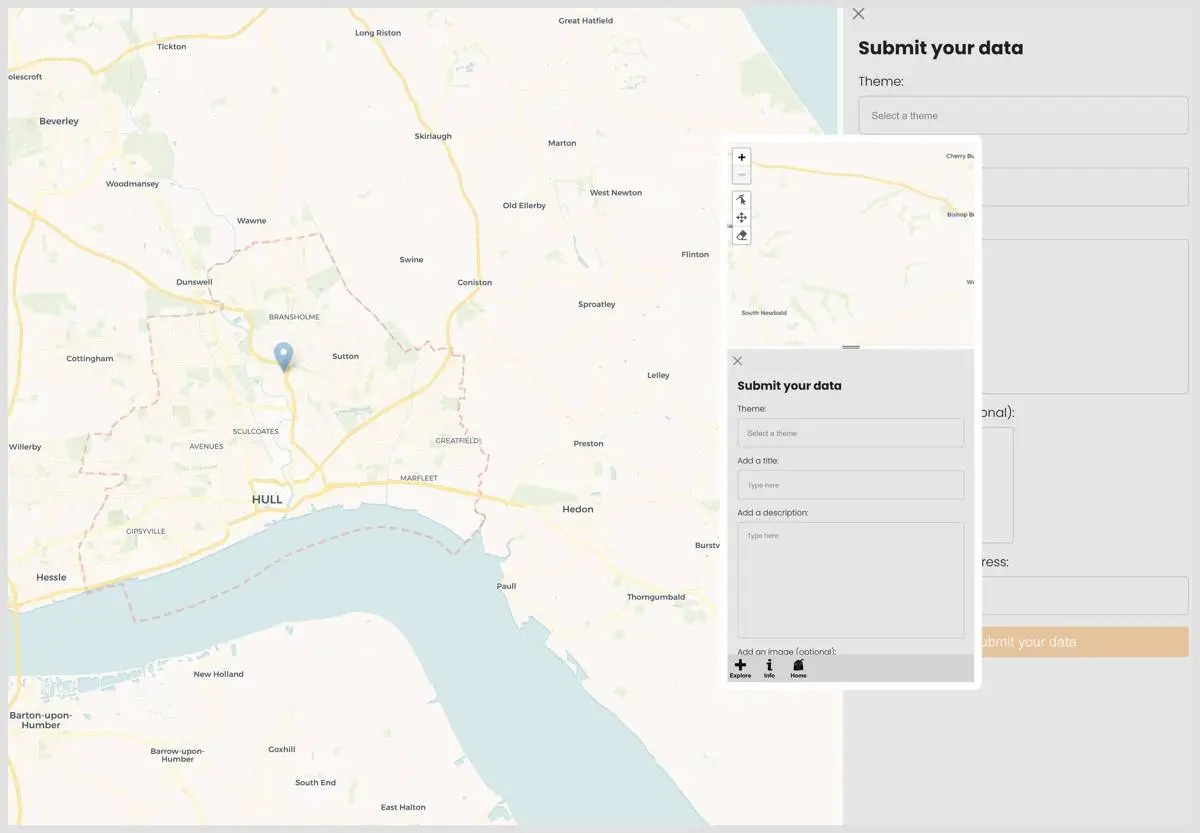1200x833 pixels.
Task: Click the Sproatley label on the map
Action: tap(597, 304)
